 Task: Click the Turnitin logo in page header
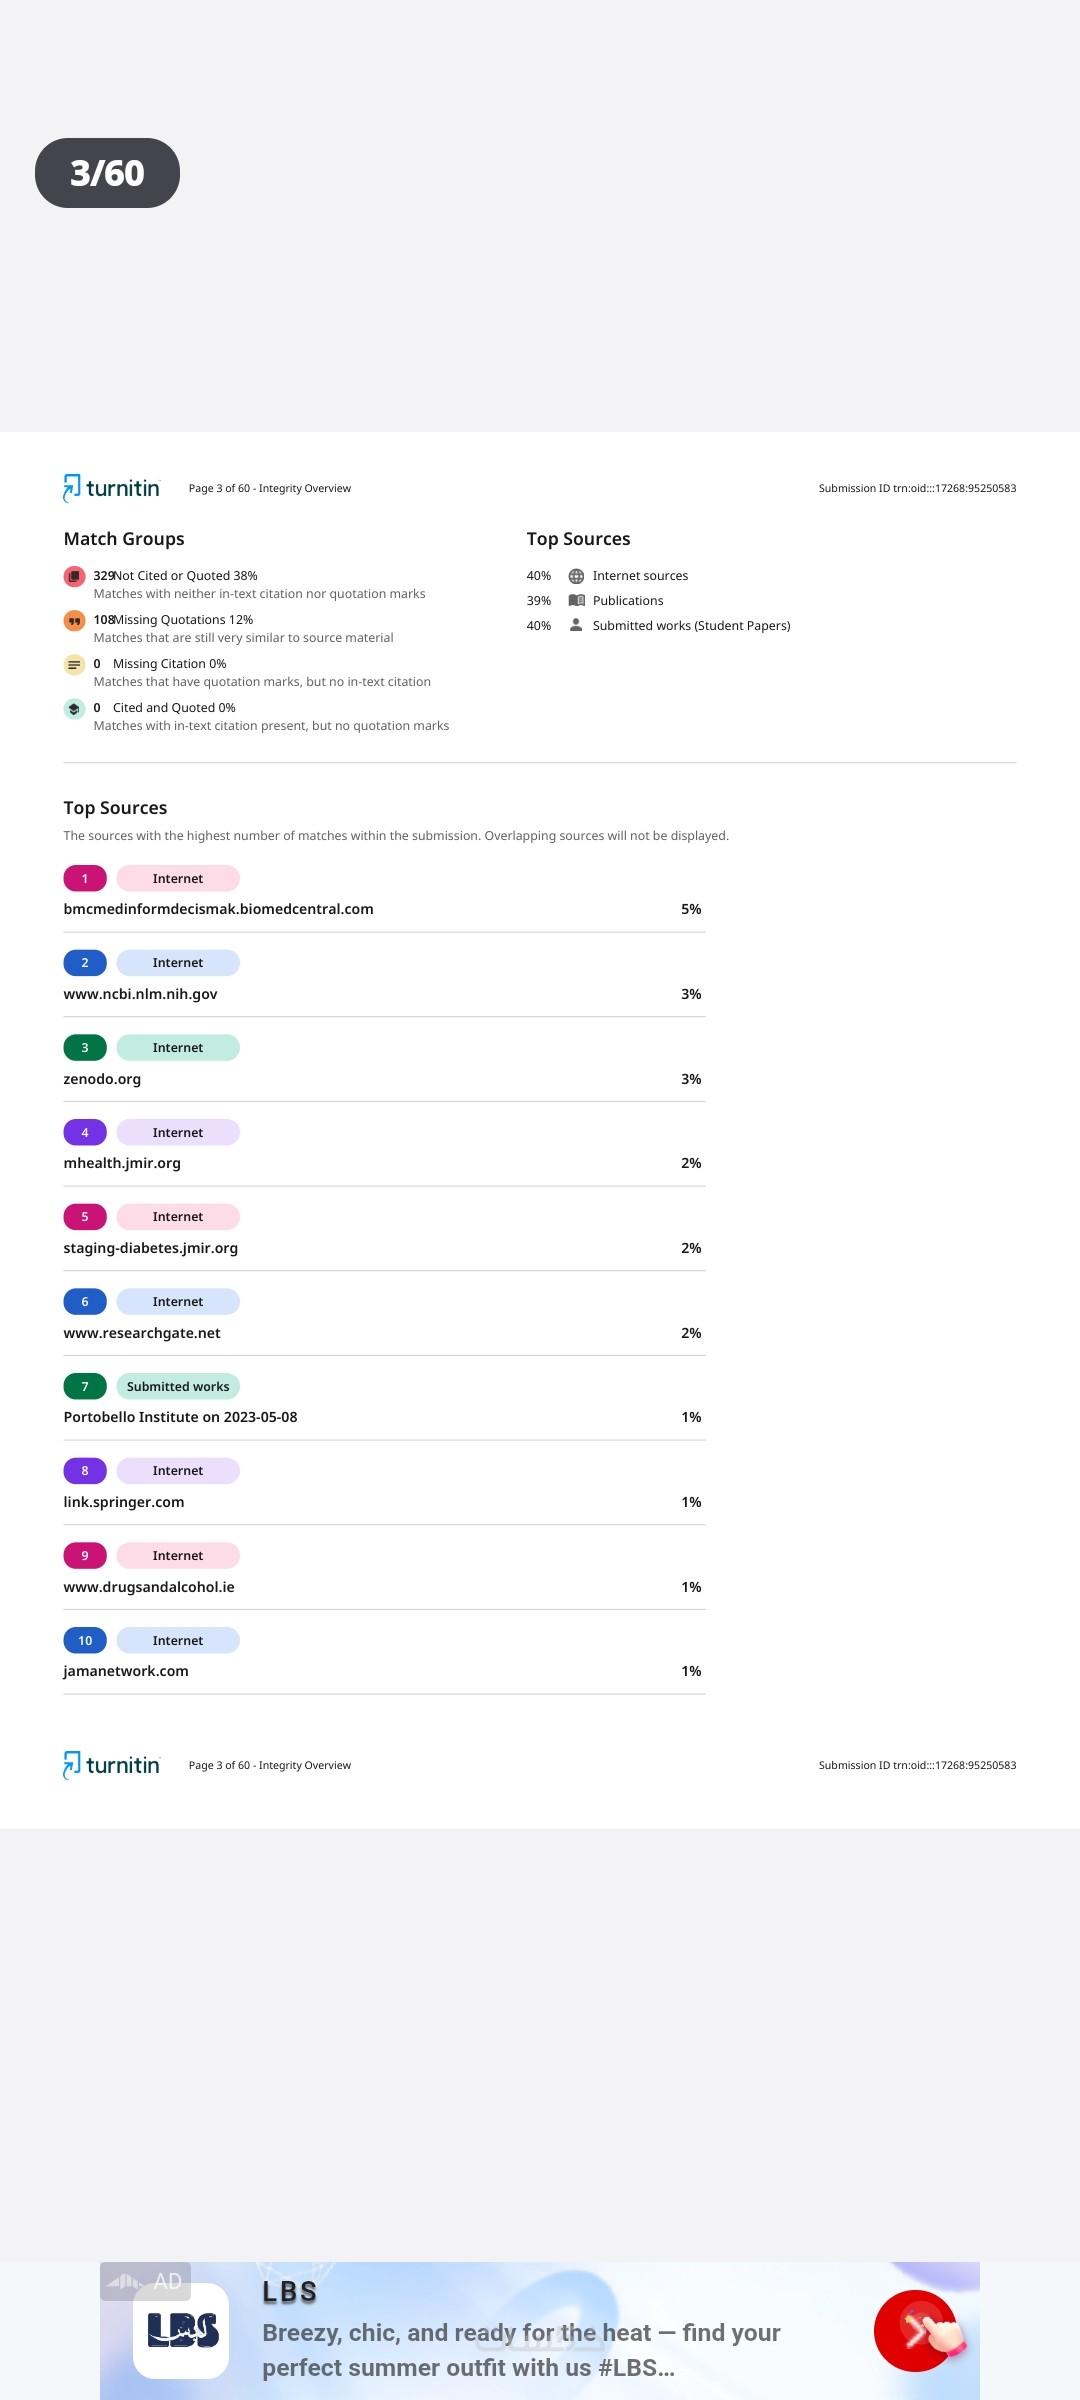coord(112,488)
